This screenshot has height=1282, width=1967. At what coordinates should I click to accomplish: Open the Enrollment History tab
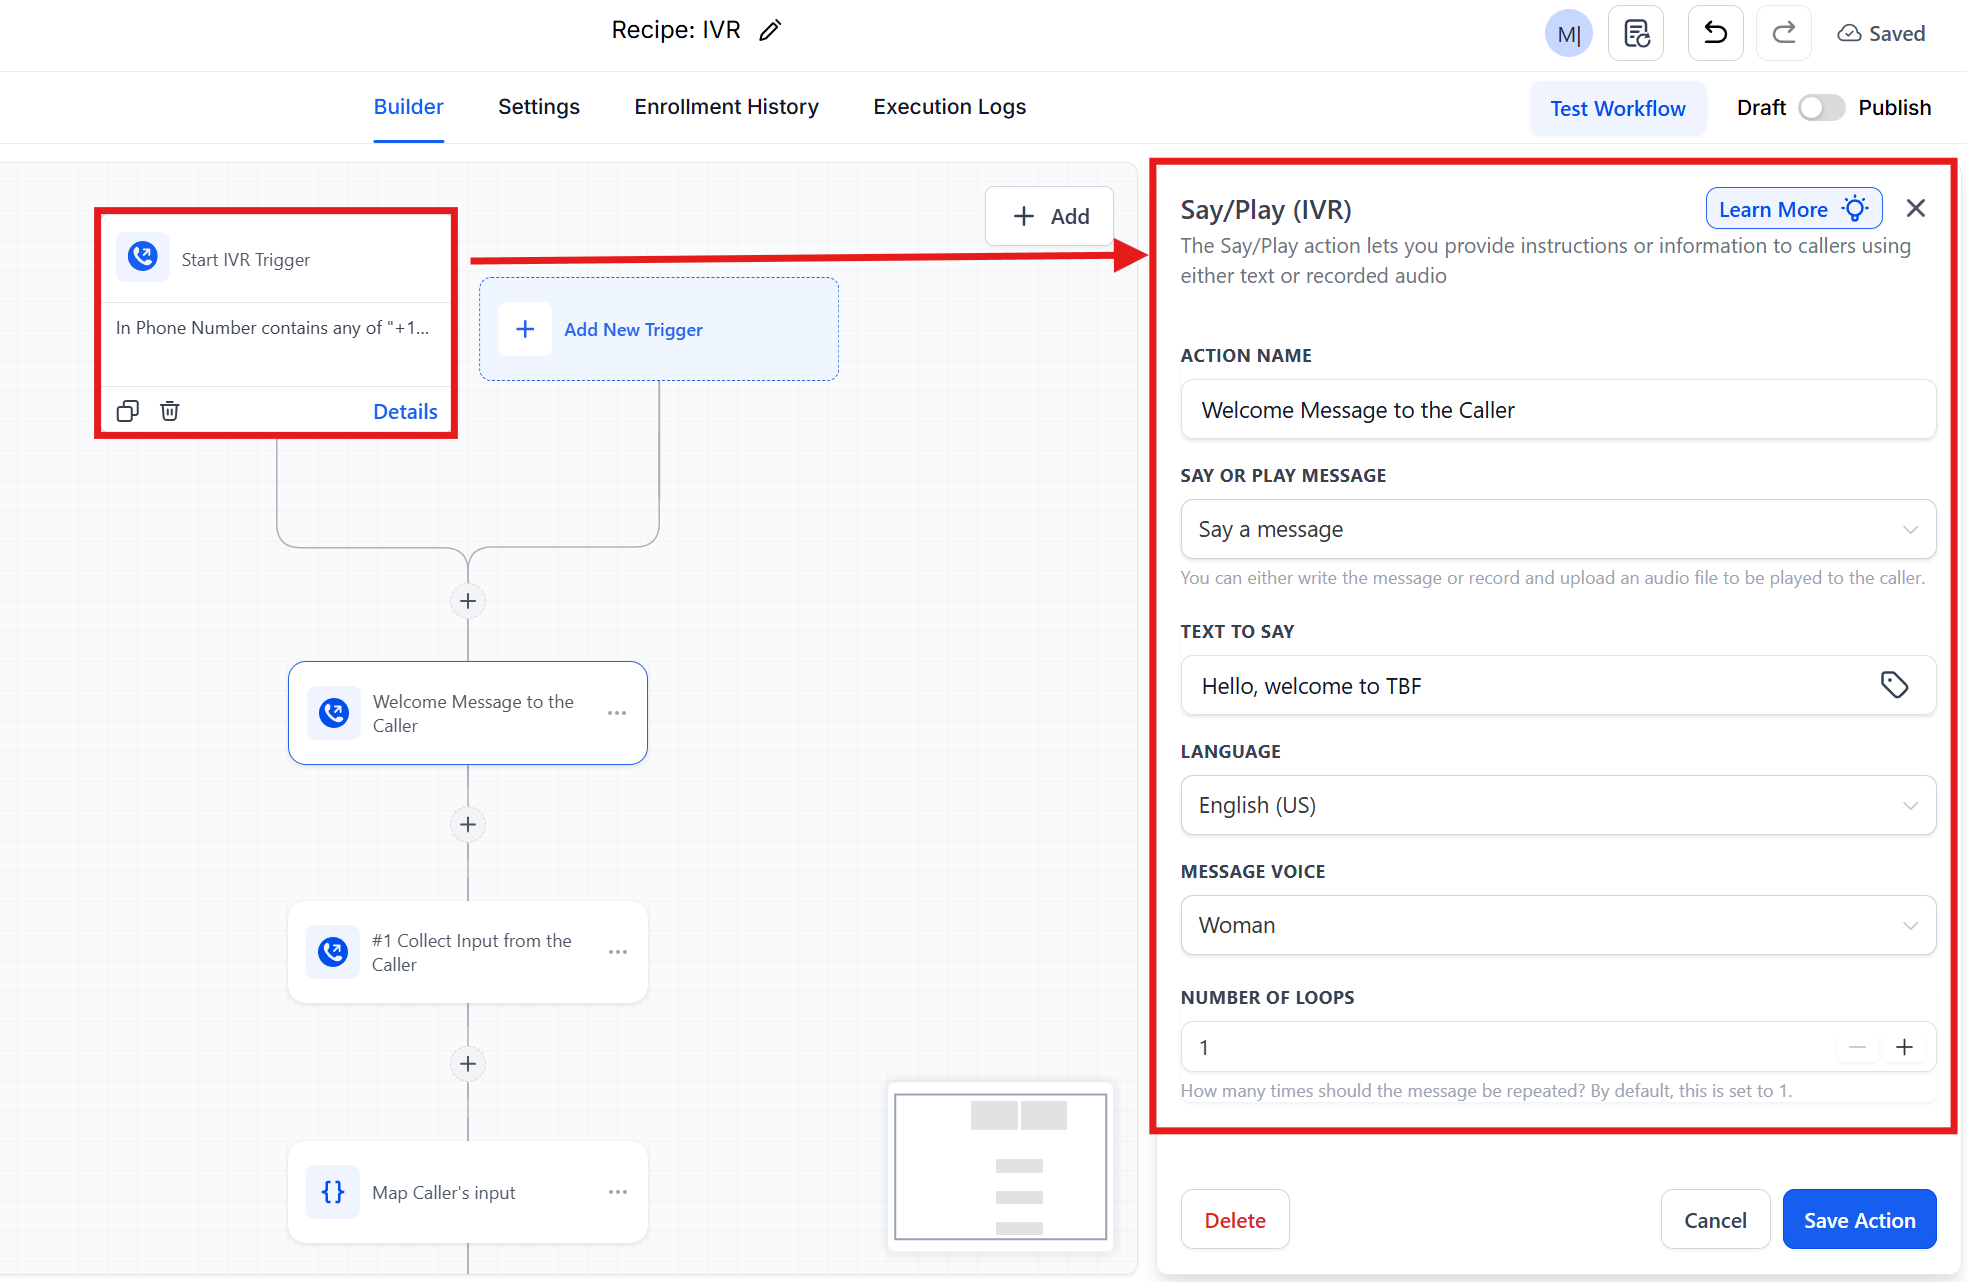pyautogui.click(x=726, y=107)
